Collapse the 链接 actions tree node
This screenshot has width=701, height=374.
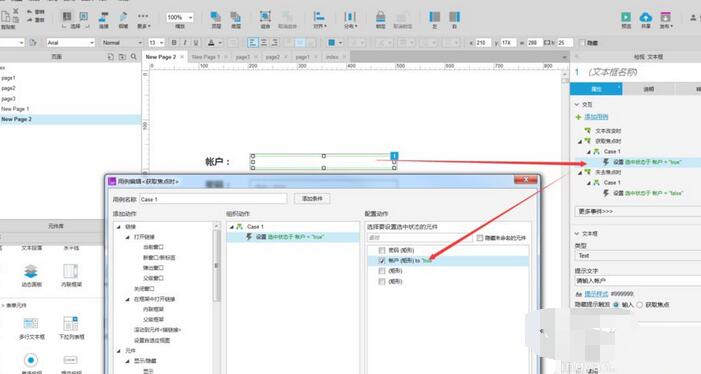(x=119, y=227)
